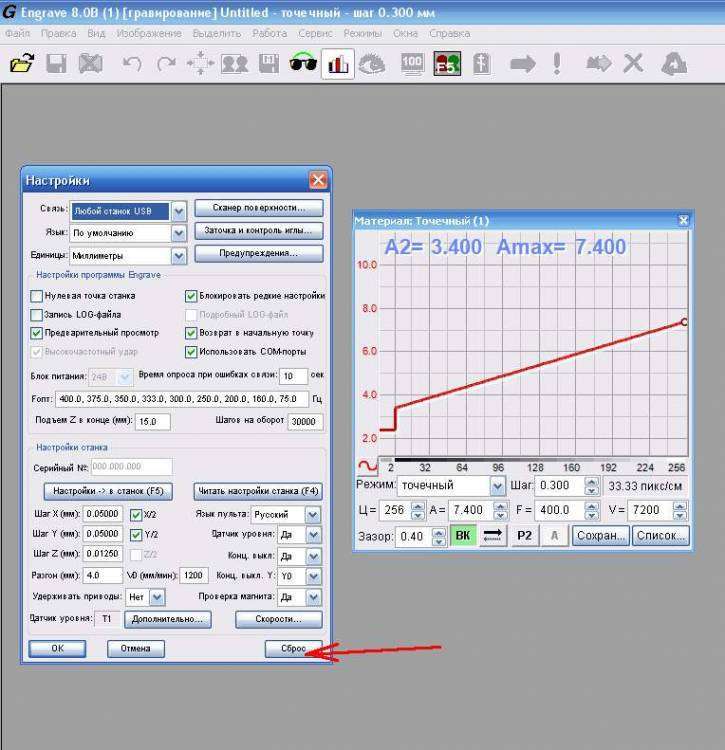
Task: Click the bar chart histogram toolbar icon
Action: [337, 64]
